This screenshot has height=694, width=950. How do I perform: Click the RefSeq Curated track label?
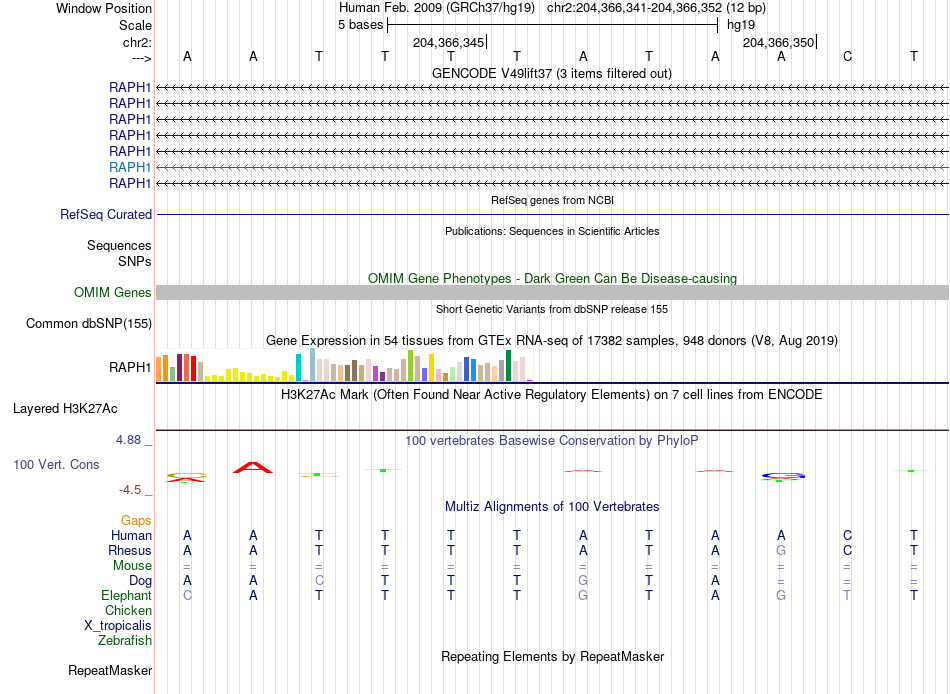click(106, 215)
